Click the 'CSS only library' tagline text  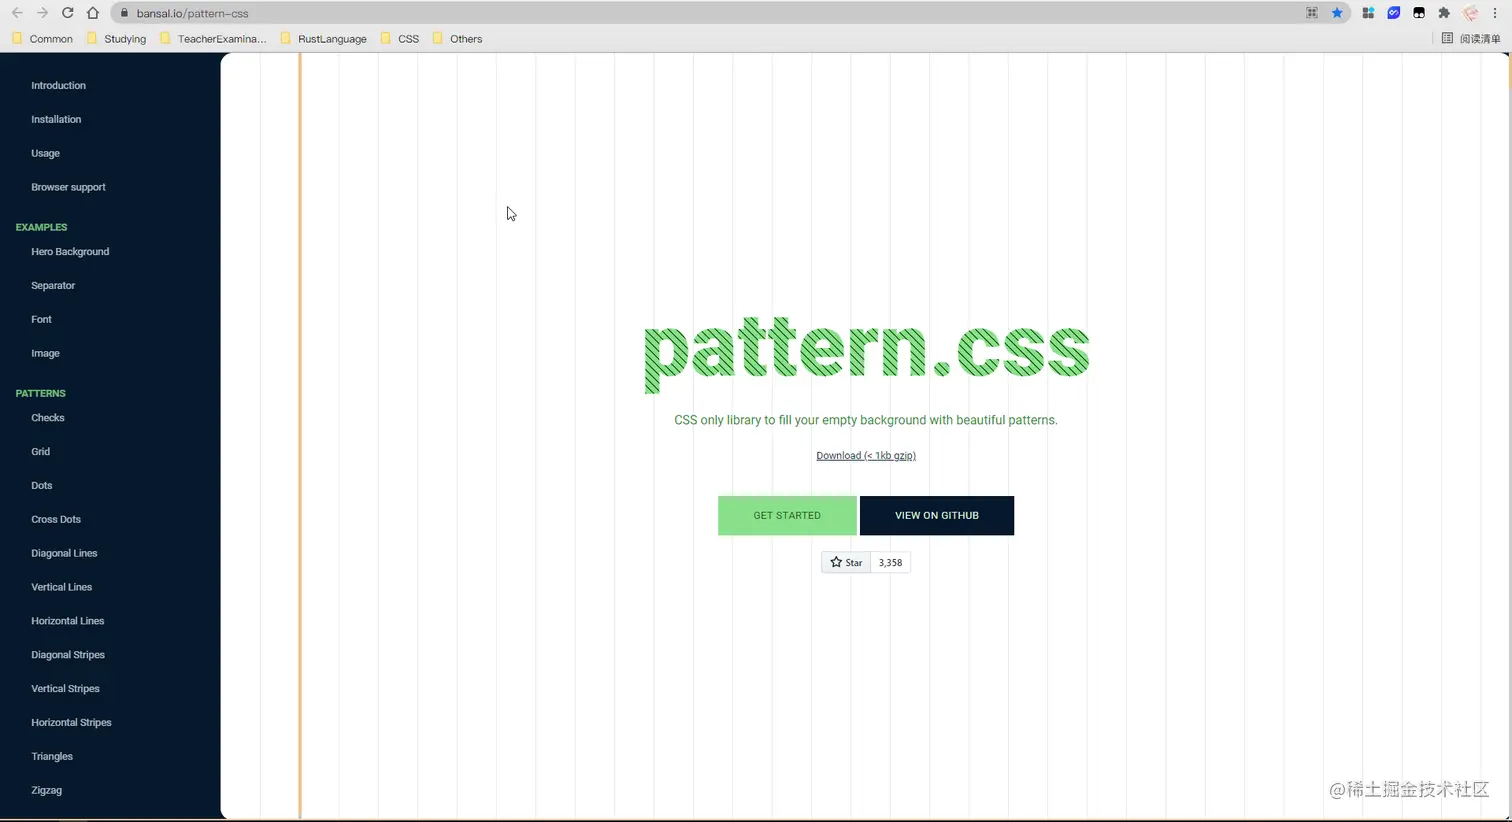point(866,420)
